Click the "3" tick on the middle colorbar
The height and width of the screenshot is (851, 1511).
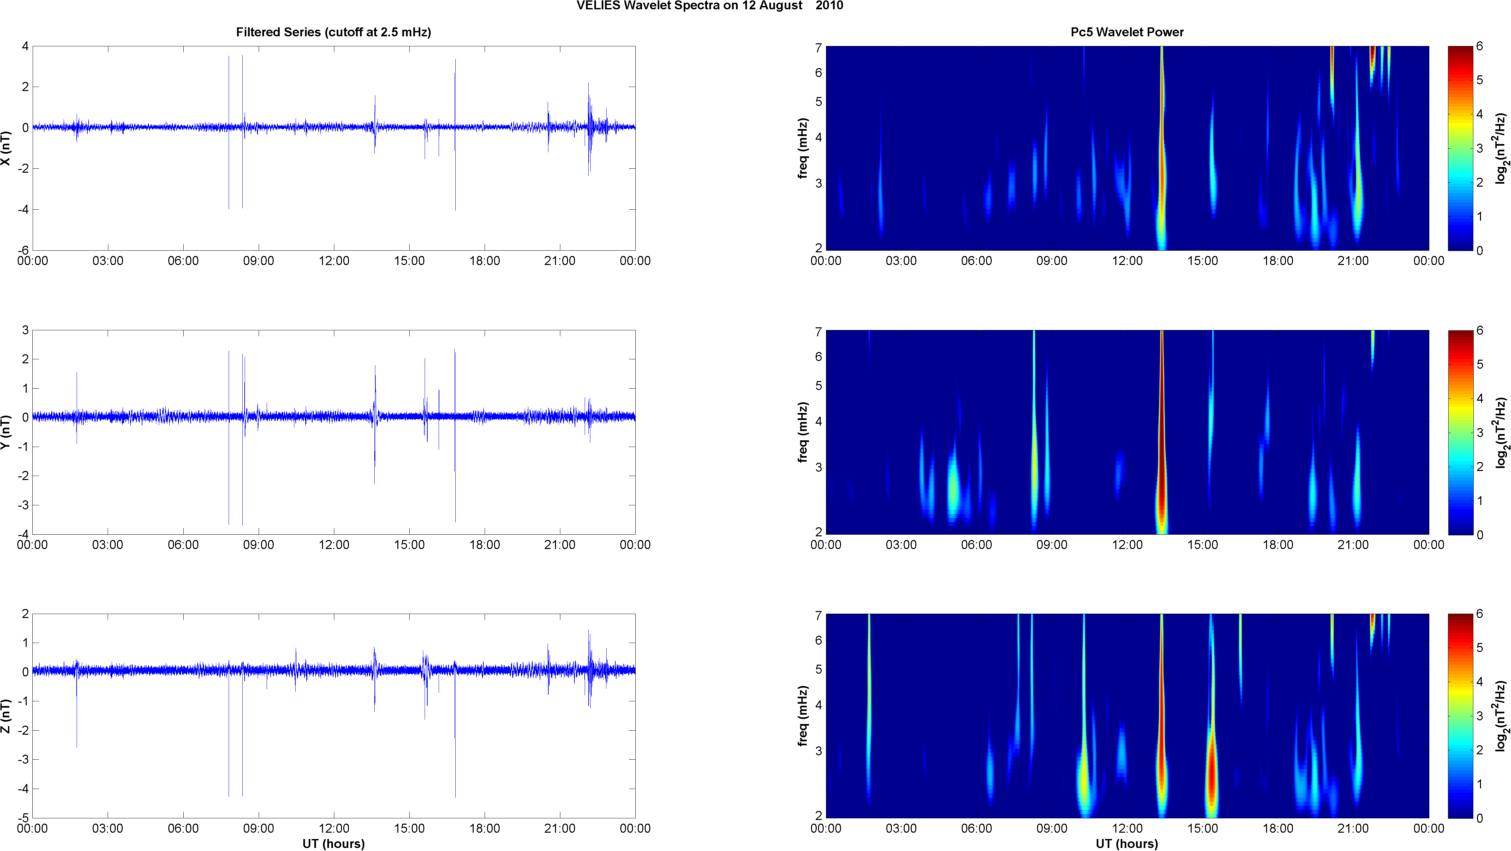1480,432
